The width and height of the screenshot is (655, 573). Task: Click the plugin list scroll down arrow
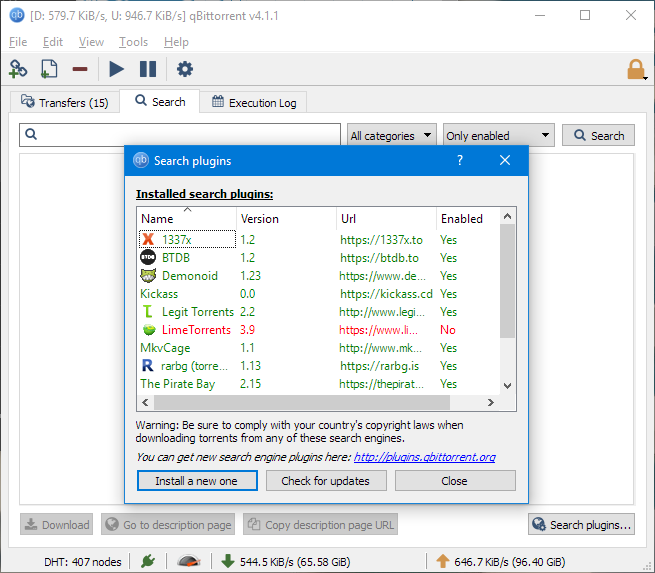507,385
